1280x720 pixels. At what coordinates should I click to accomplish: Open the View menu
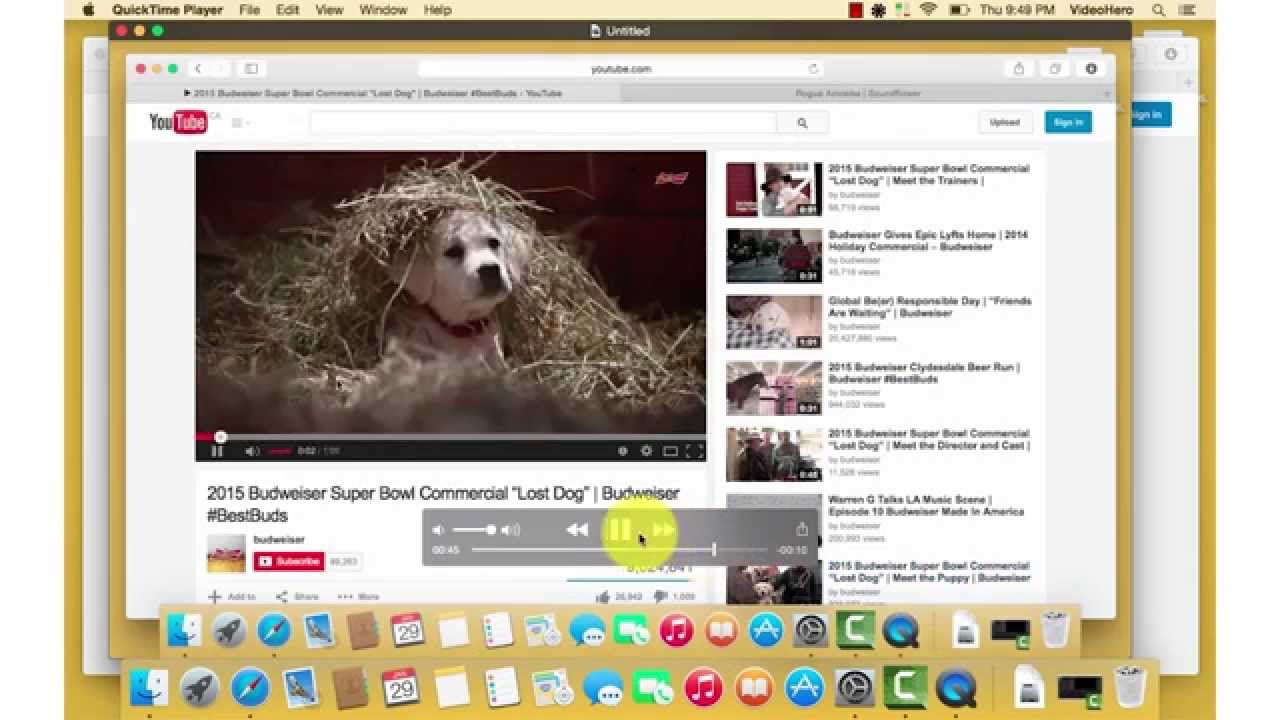[x=329, y=10]
